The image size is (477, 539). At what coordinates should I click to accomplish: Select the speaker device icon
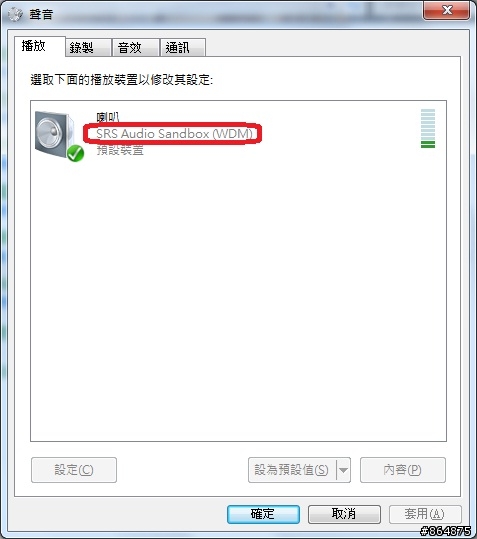point(55,134)
